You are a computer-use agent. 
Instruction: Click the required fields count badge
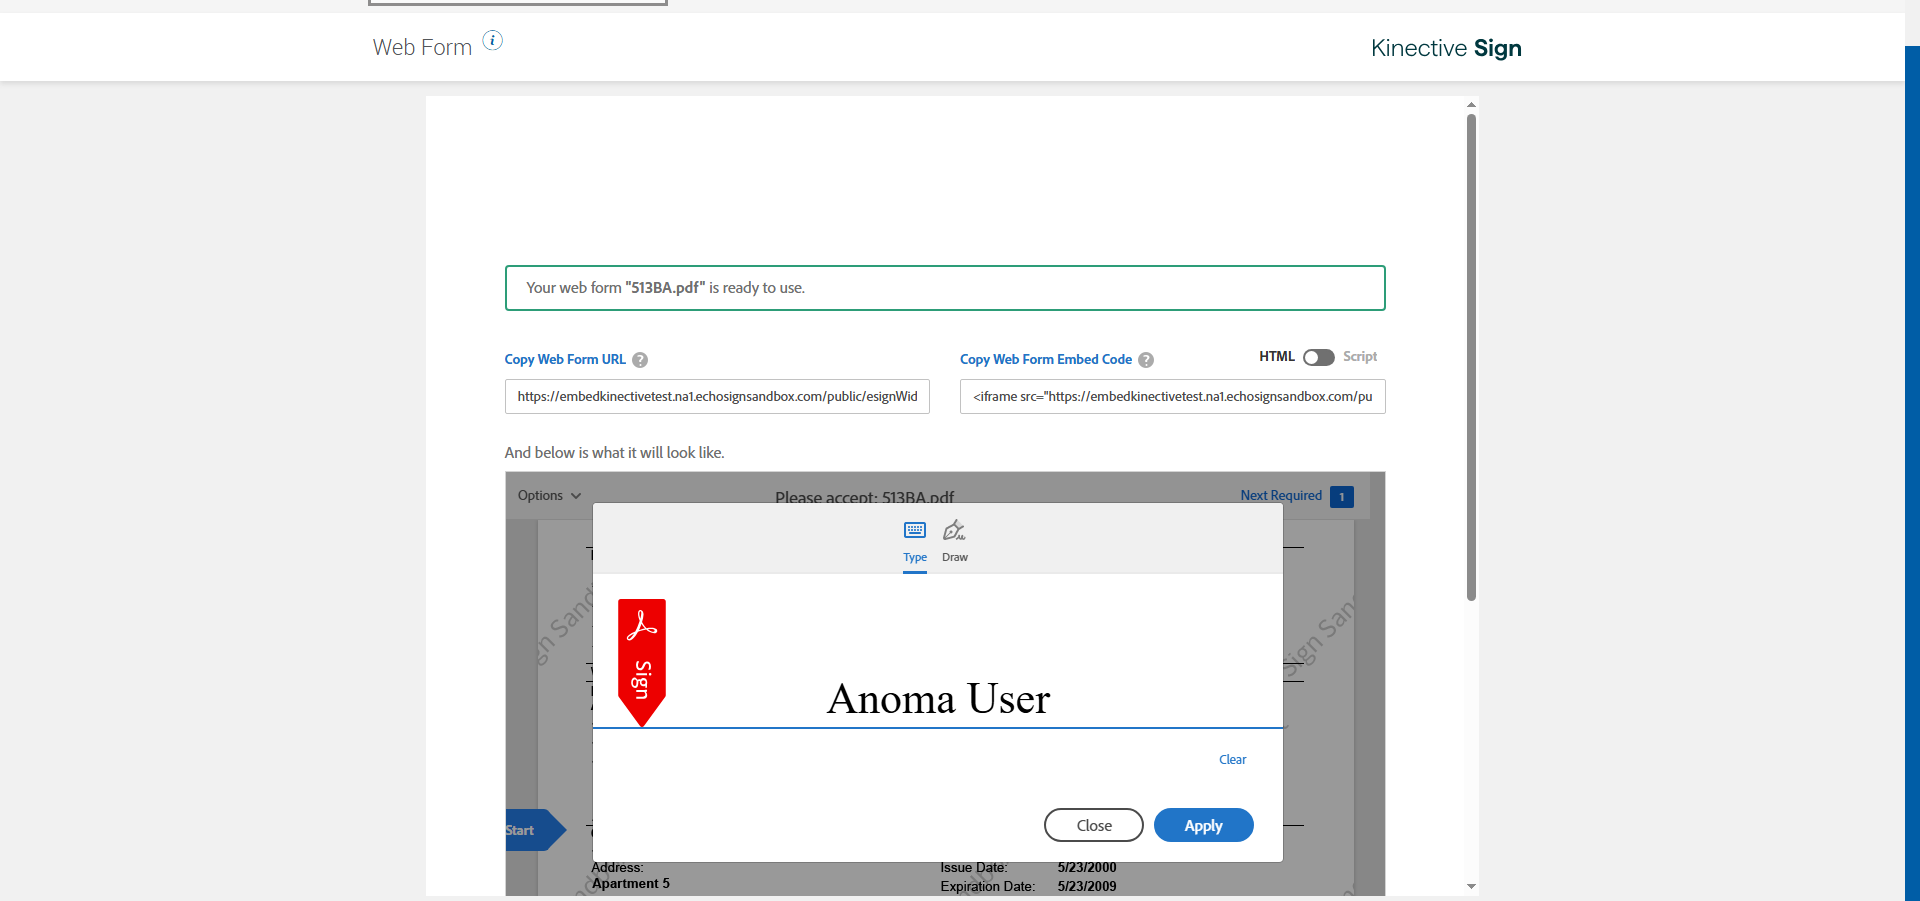click(1342, 496)
